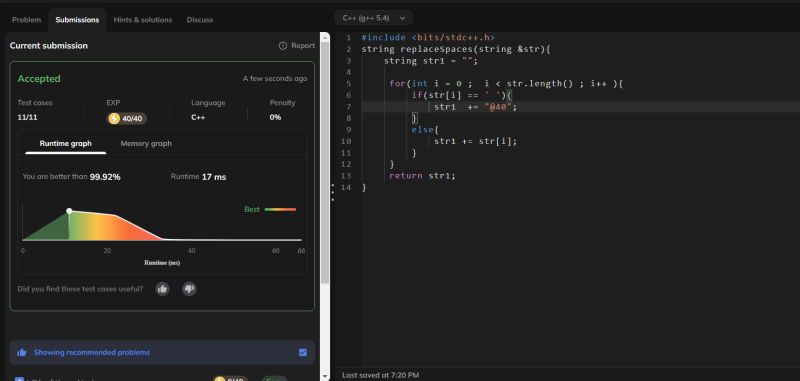Click the 'str1 += str[i];' line

pyautogui.click(x=476, y=141)
